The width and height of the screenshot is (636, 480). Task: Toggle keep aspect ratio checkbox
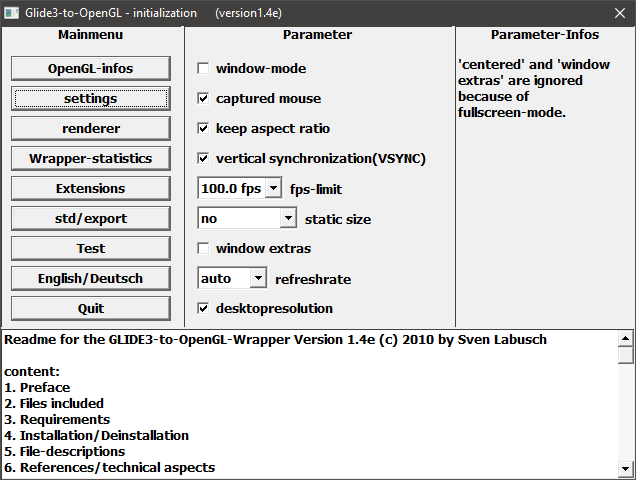click(x=204, y=129)
